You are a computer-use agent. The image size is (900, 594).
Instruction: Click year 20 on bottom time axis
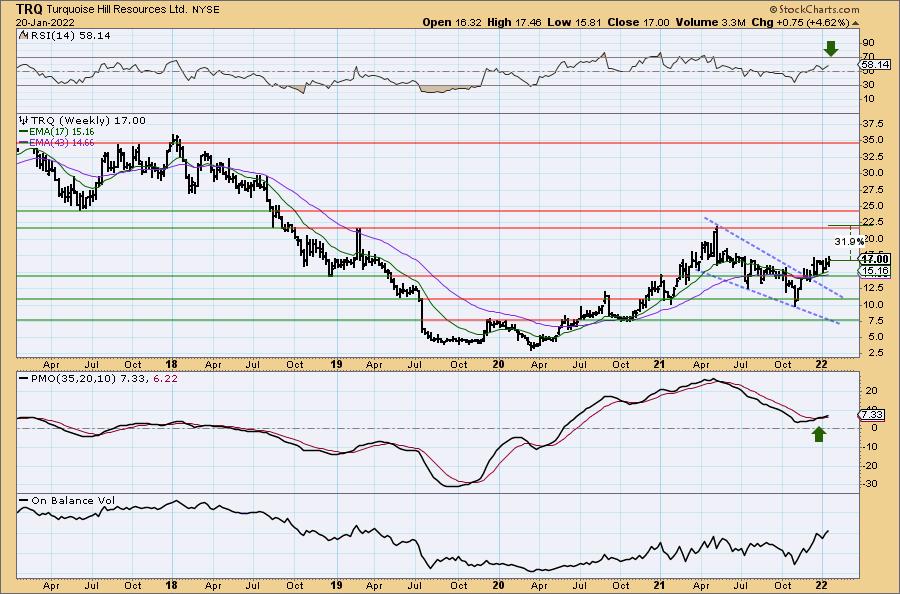(x=498, y=585)
